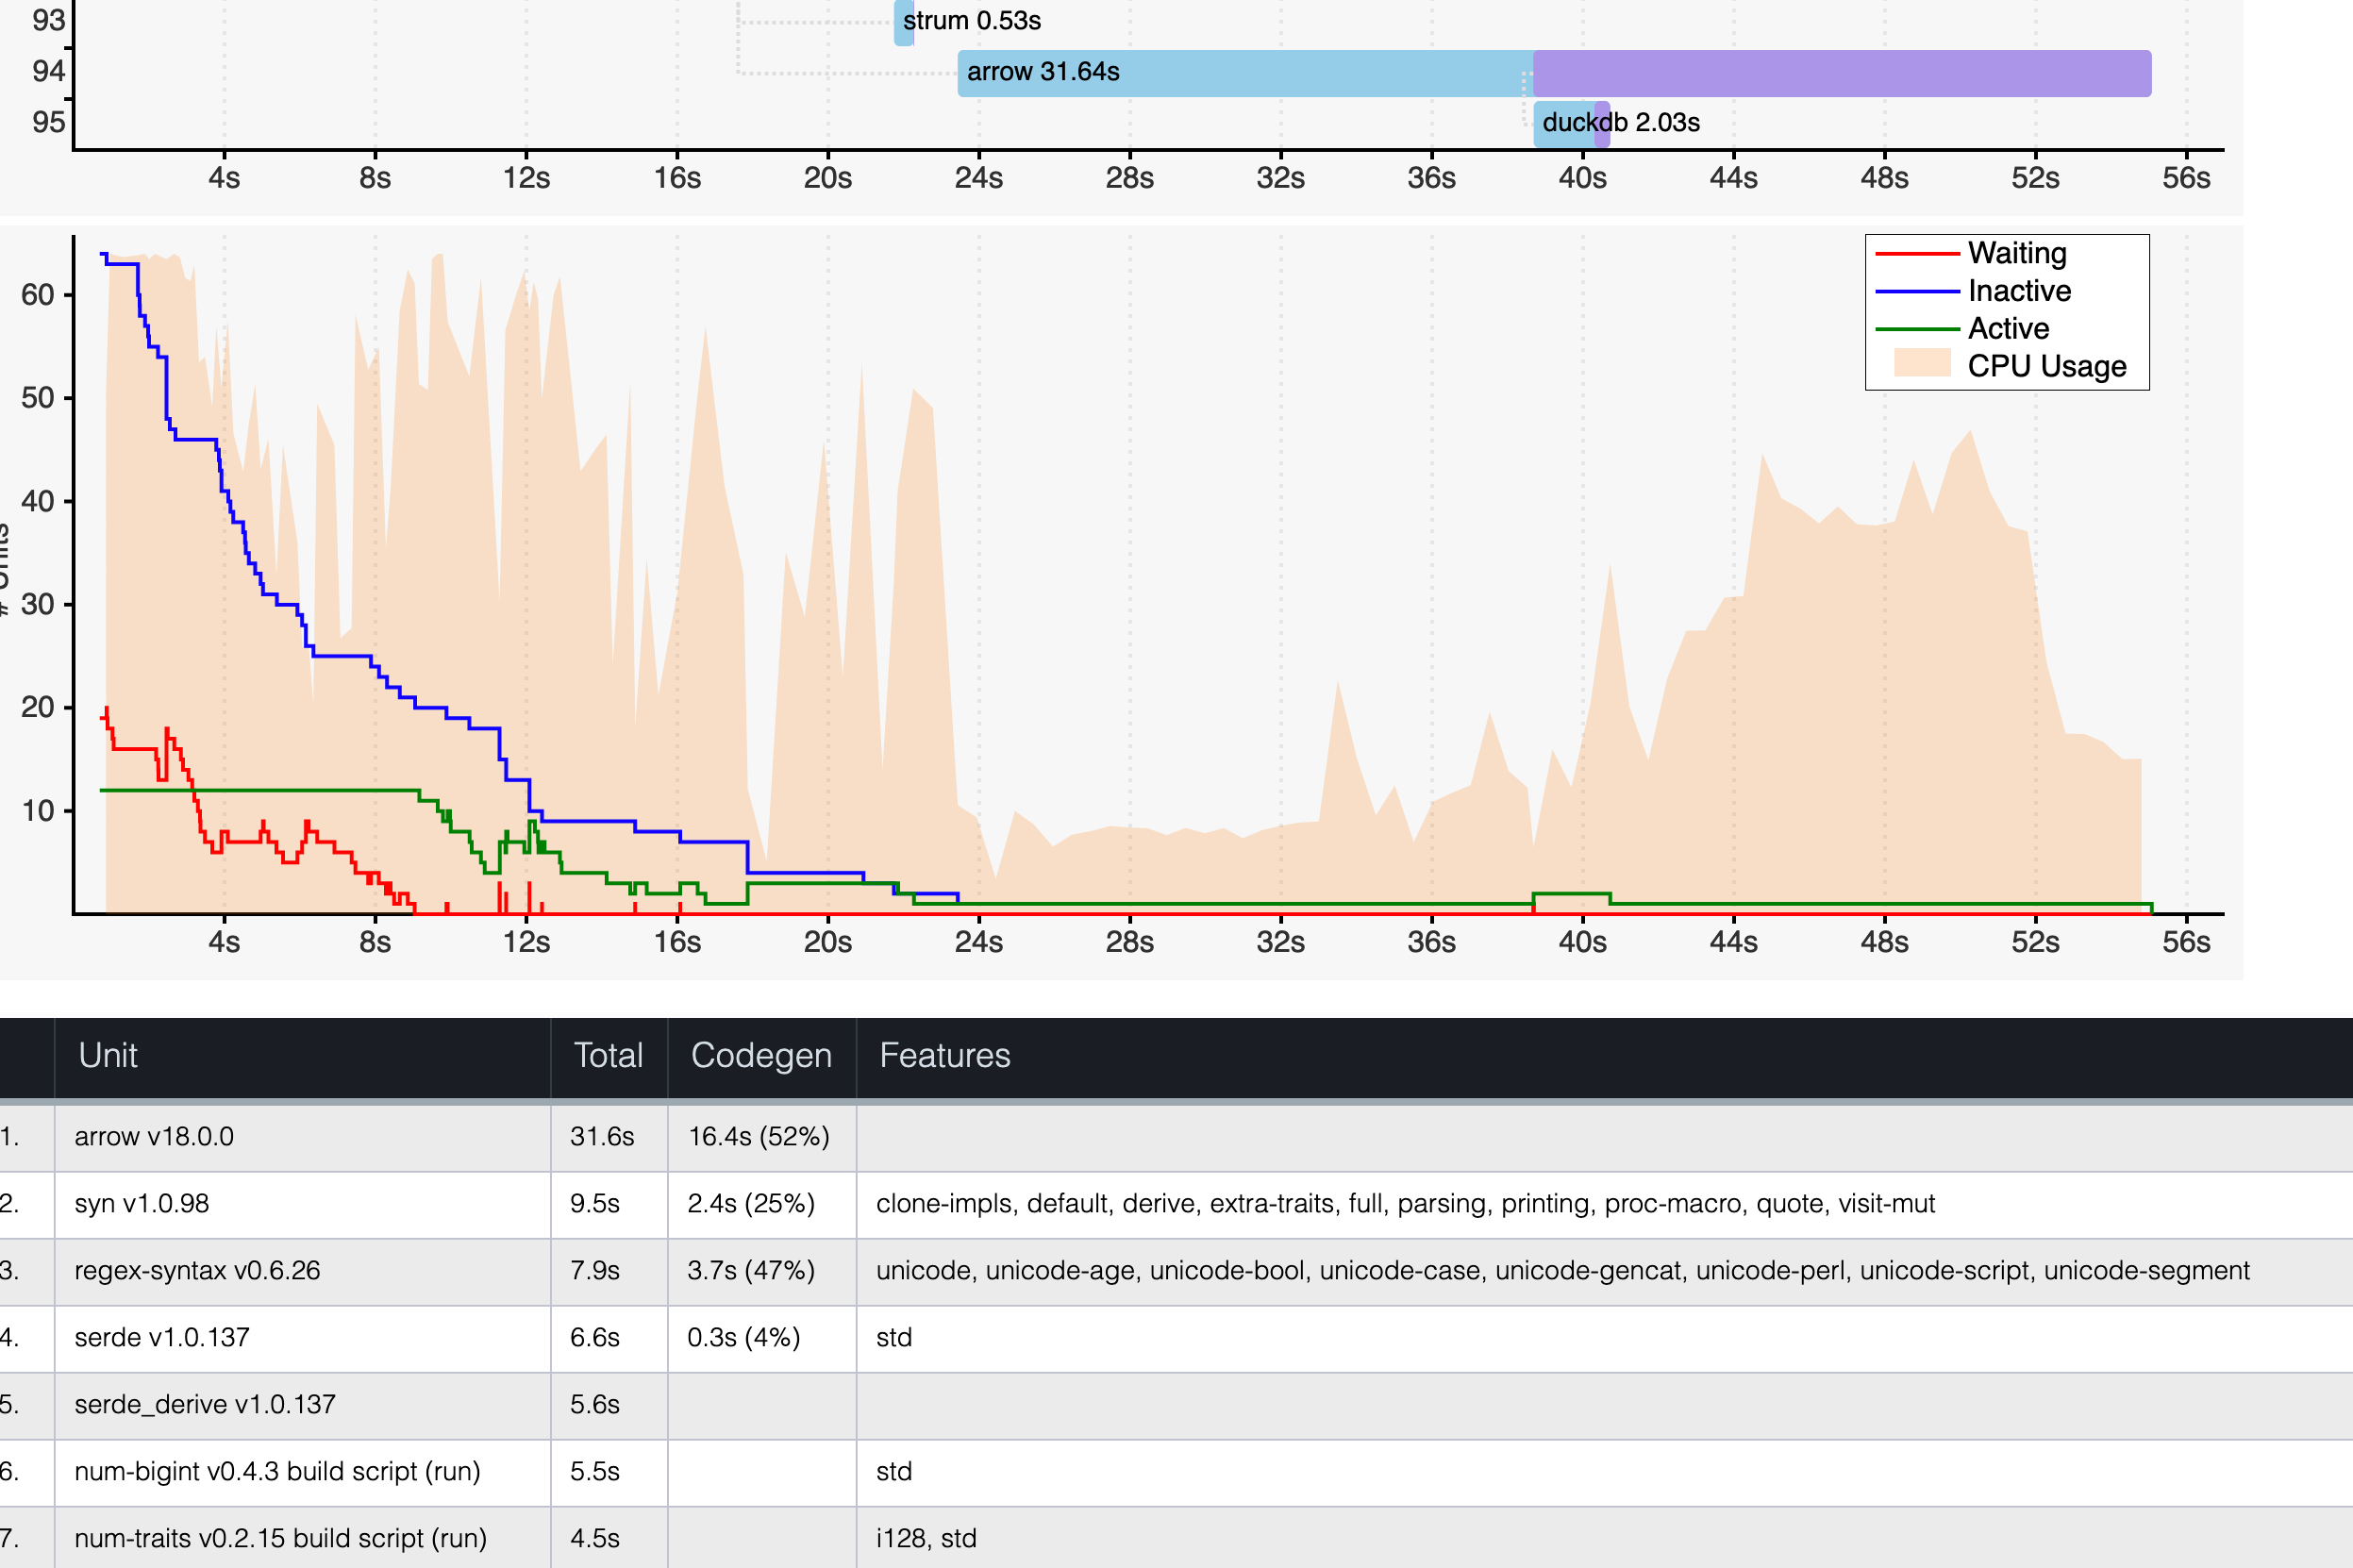Click the Features column header
Screen dimensions: 2353x1568
(x=944, y=1056)
